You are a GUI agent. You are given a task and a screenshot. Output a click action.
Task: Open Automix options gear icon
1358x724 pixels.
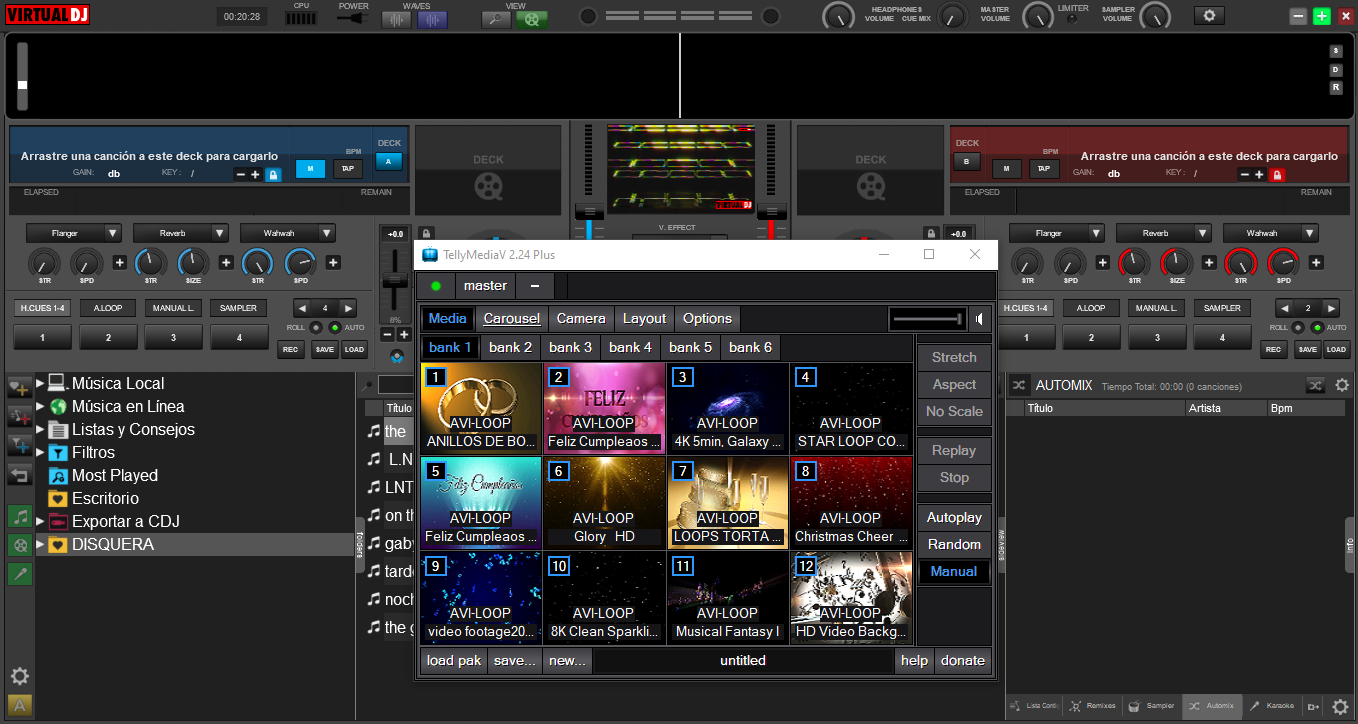click(x=1342, y=385)
